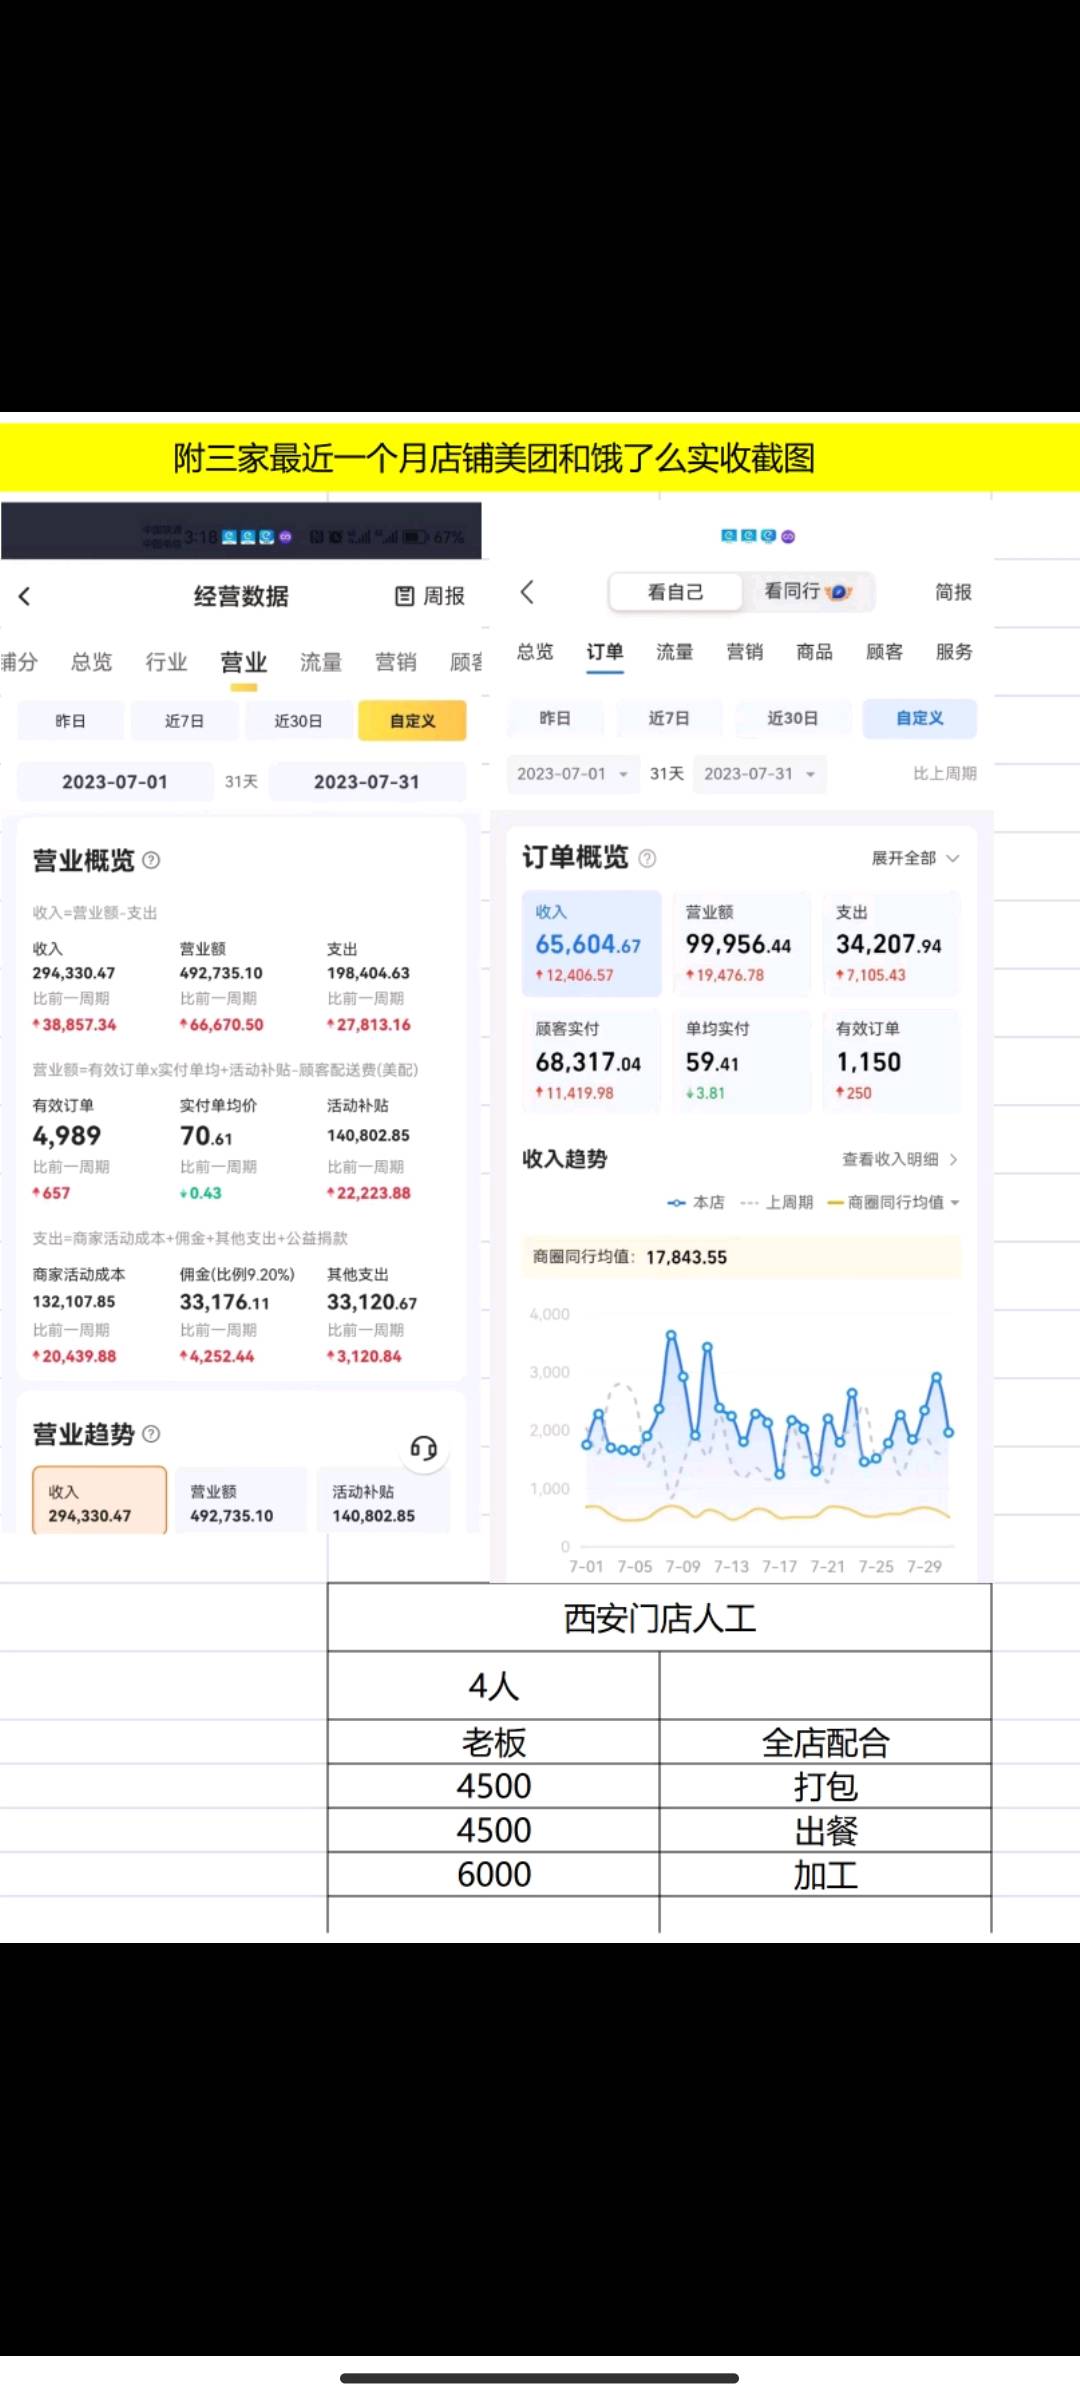Open the 2023-07-01 start date dropdown
This screenshot has width=1080, height=2400.
572,774
